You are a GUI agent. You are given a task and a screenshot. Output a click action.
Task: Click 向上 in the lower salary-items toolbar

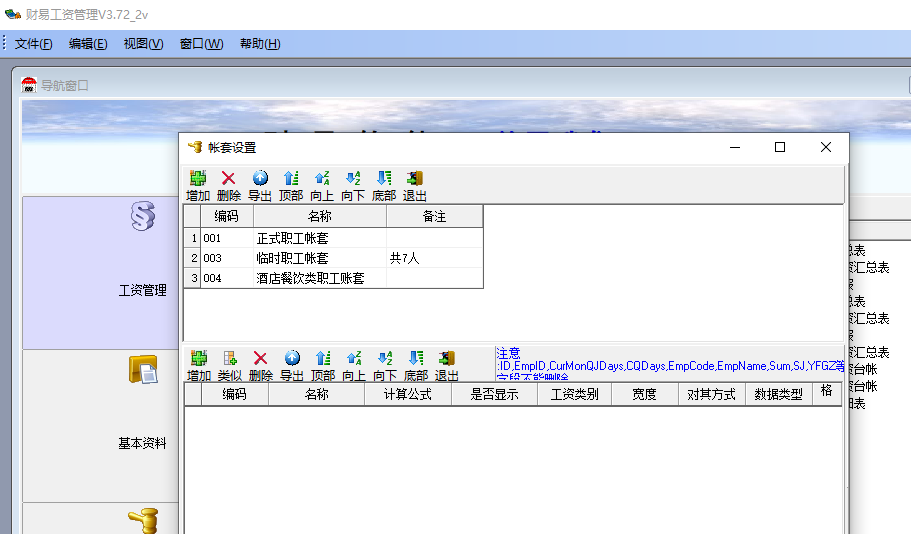(354, 366)
